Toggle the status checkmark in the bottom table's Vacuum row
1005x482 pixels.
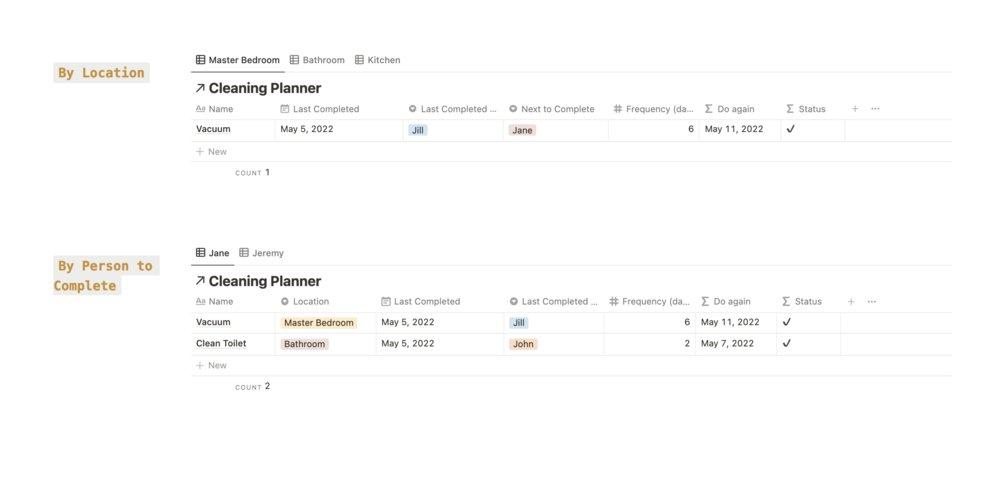(x=787, y=322)
